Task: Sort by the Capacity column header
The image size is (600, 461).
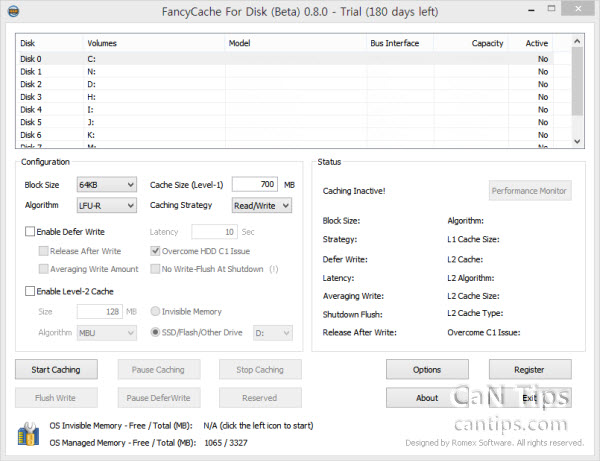Action: 471,43
